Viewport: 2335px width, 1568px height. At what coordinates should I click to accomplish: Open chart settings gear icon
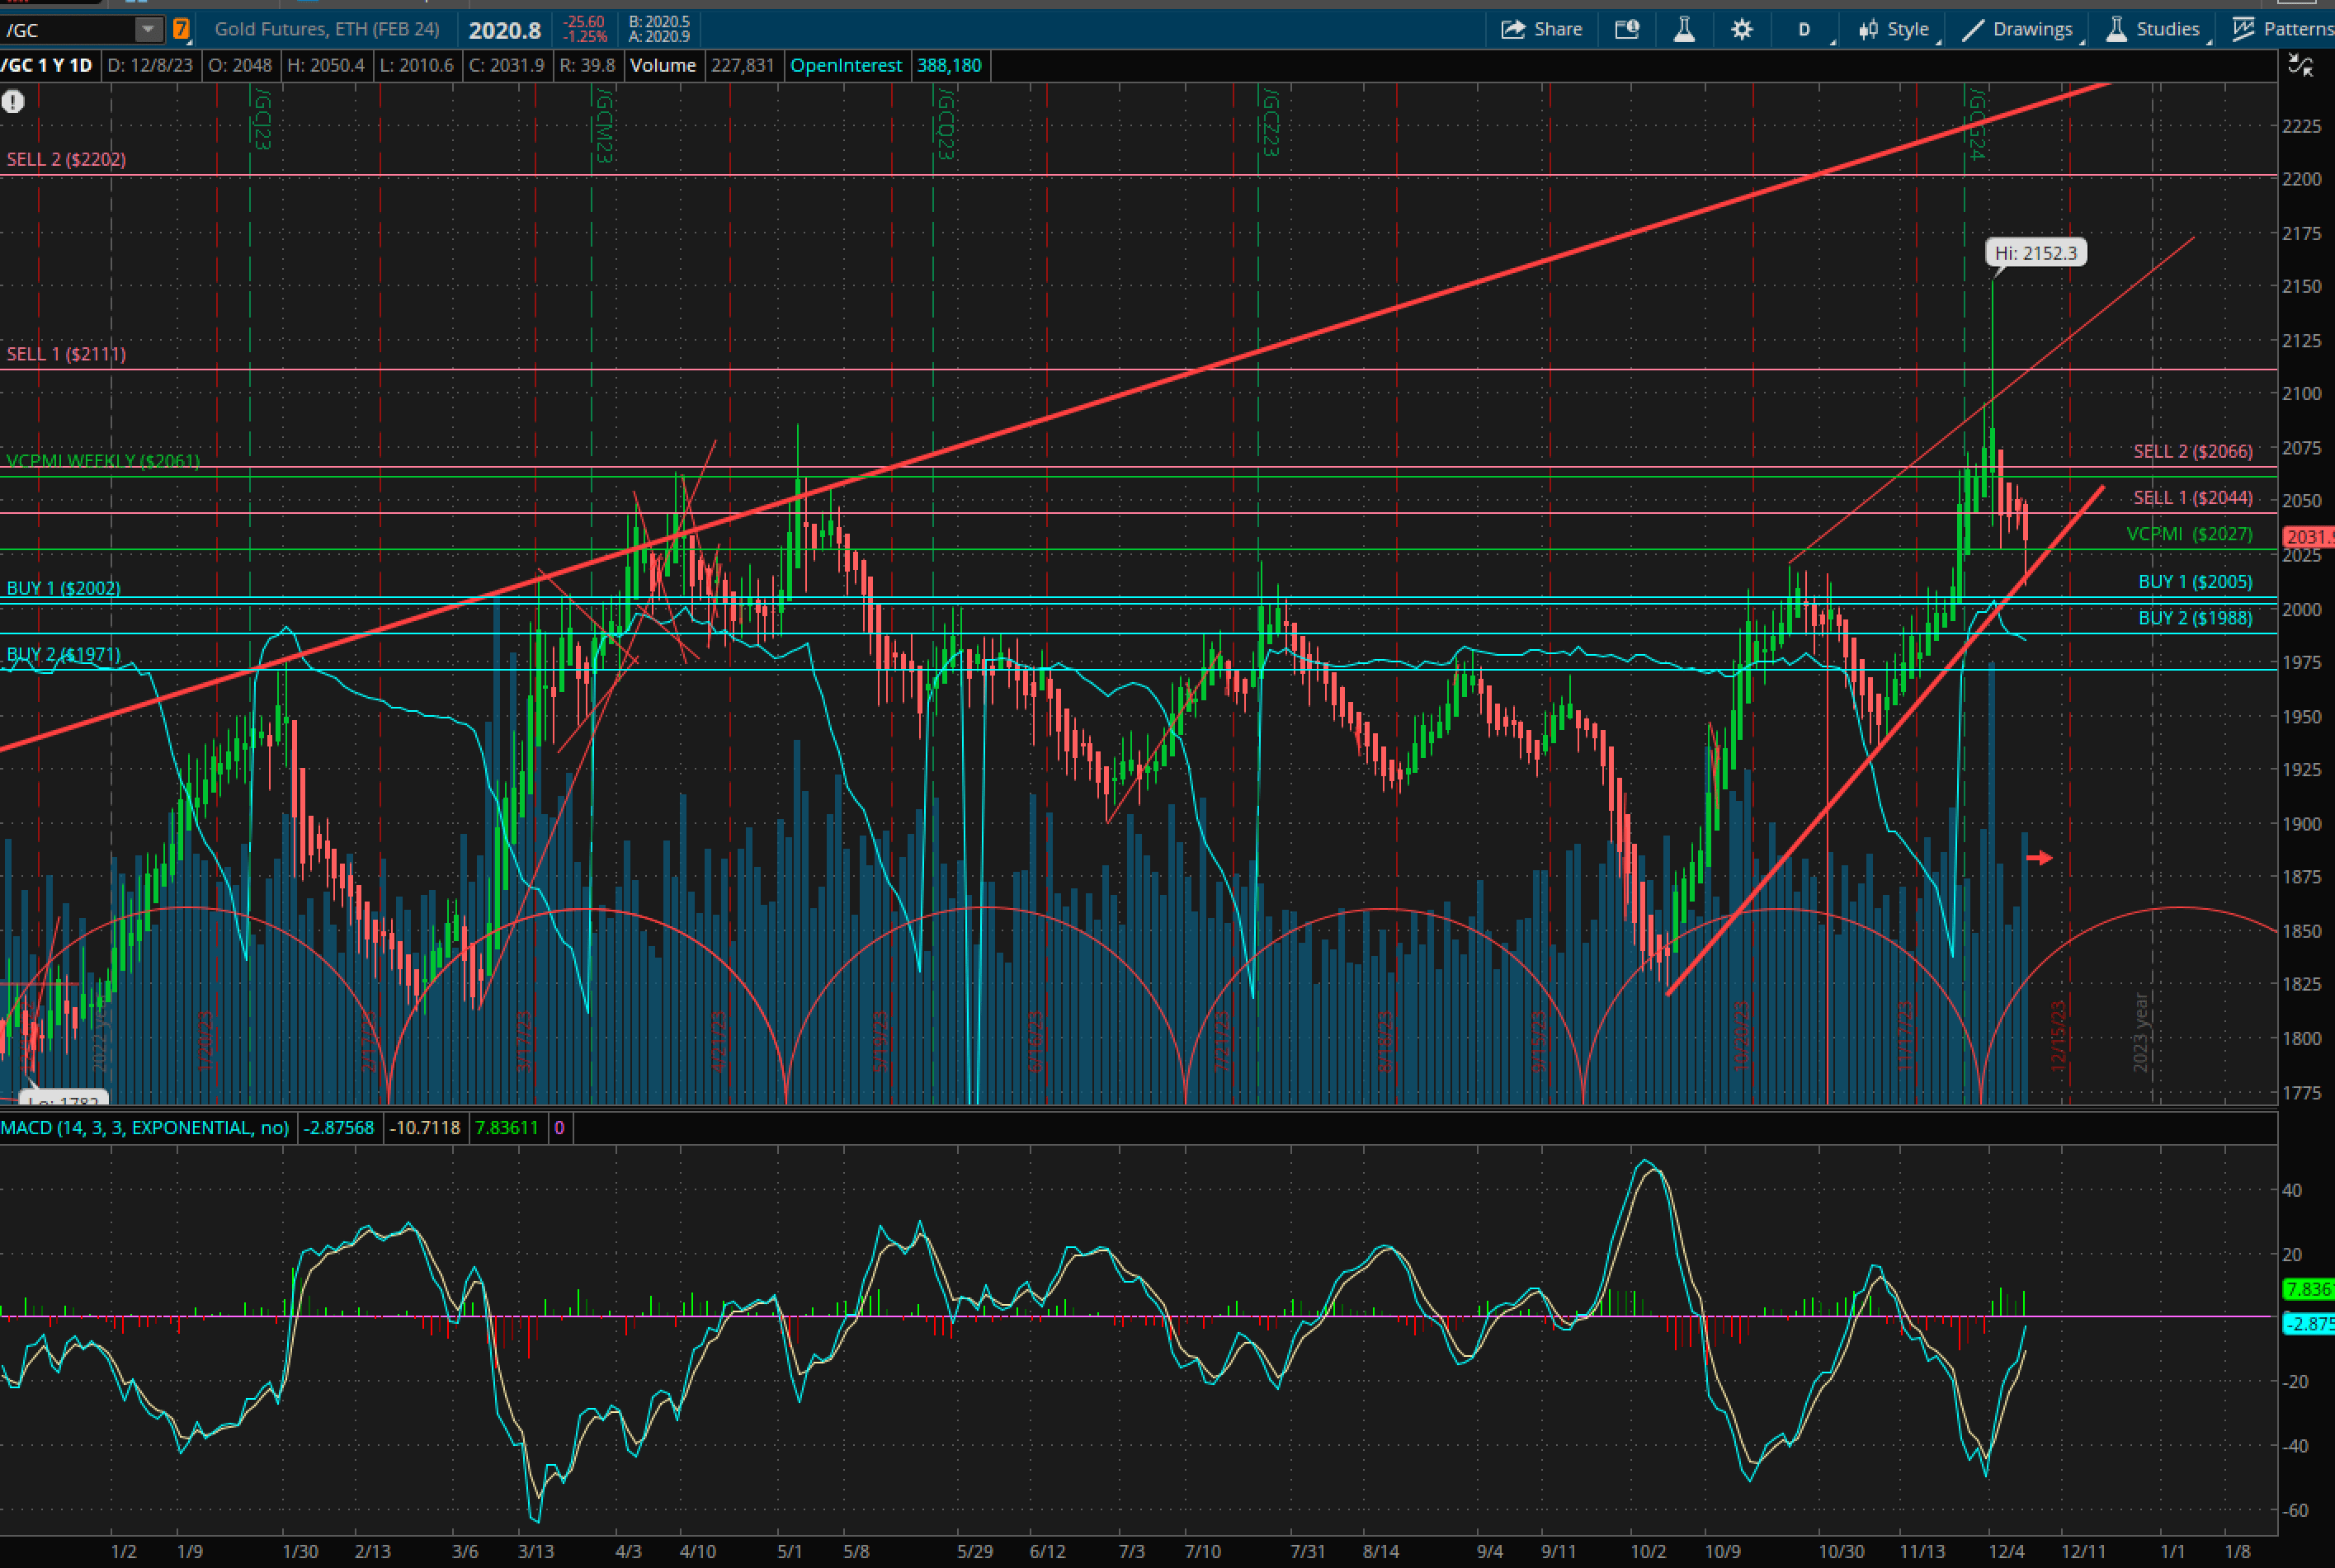coord(1742,29)
